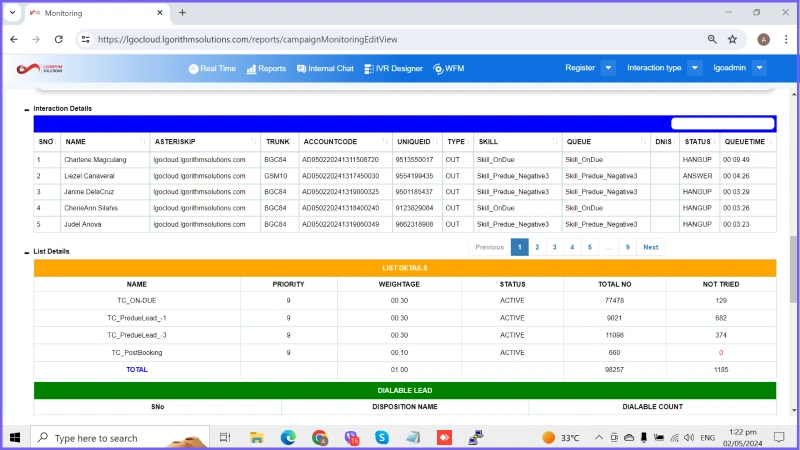
Task: Go to page 2 of interactions
Action: tap(537, 247)
